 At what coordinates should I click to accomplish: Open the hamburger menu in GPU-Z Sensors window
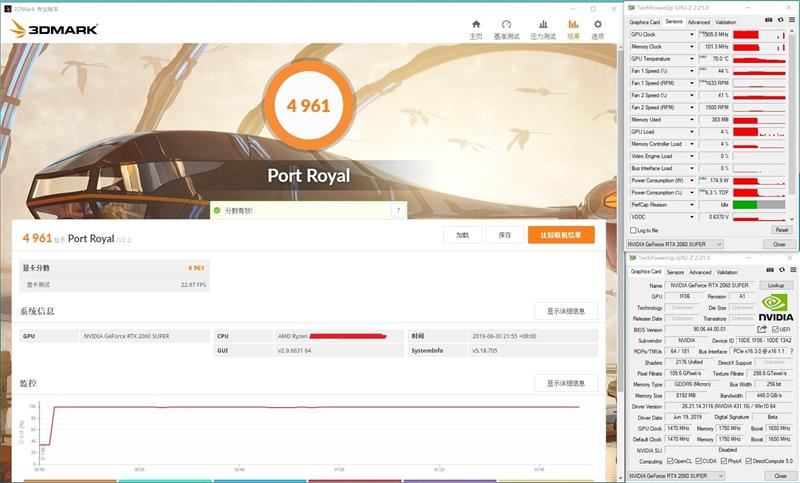click(792, 20)
